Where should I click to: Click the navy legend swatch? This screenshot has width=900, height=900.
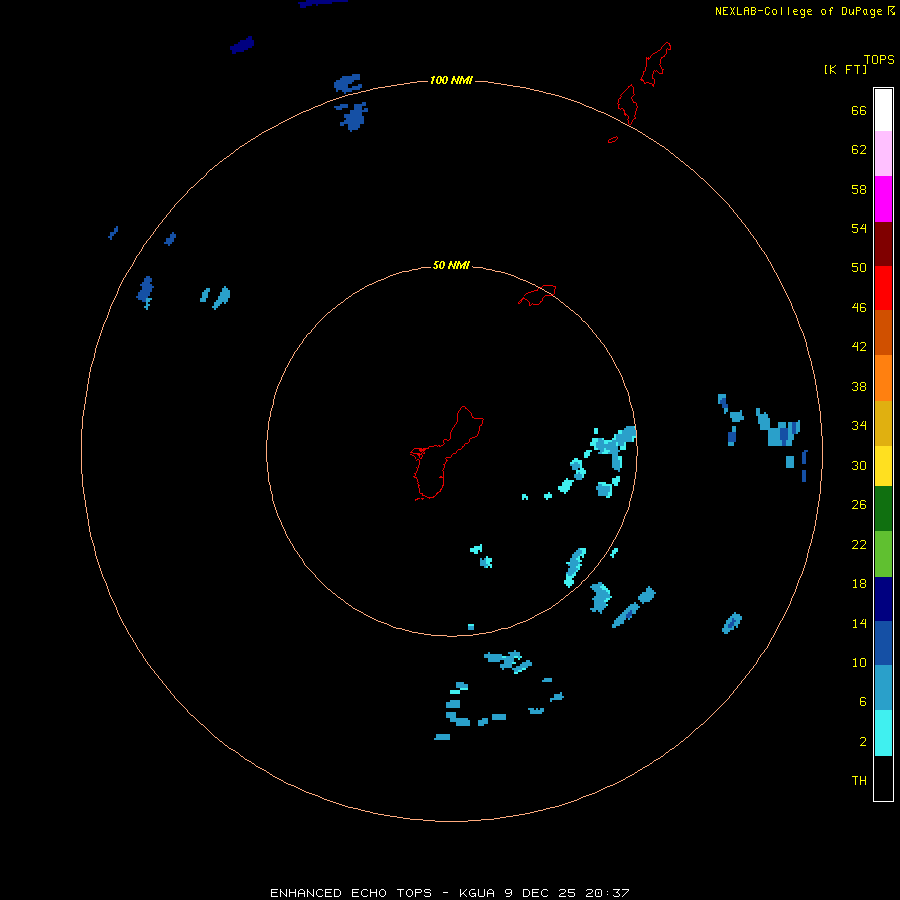[x=883, y=599]
